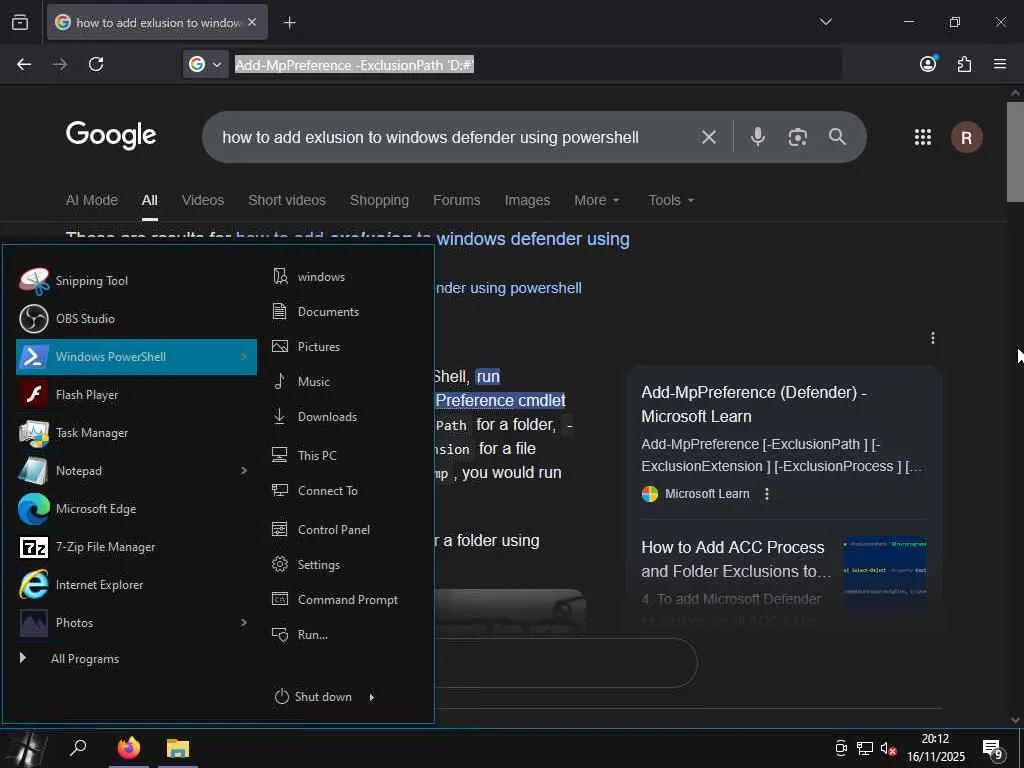
Task: Expand Photos jump list arrow
Action: click(244, 622)
